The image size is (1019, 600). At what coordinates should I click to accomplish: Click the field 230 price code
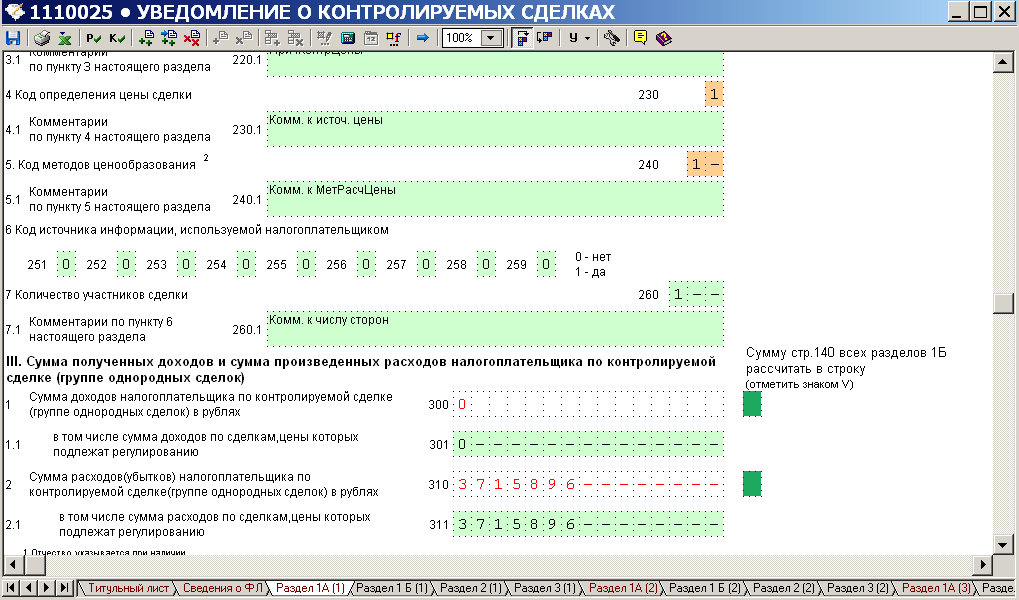[x=714, y=94]
